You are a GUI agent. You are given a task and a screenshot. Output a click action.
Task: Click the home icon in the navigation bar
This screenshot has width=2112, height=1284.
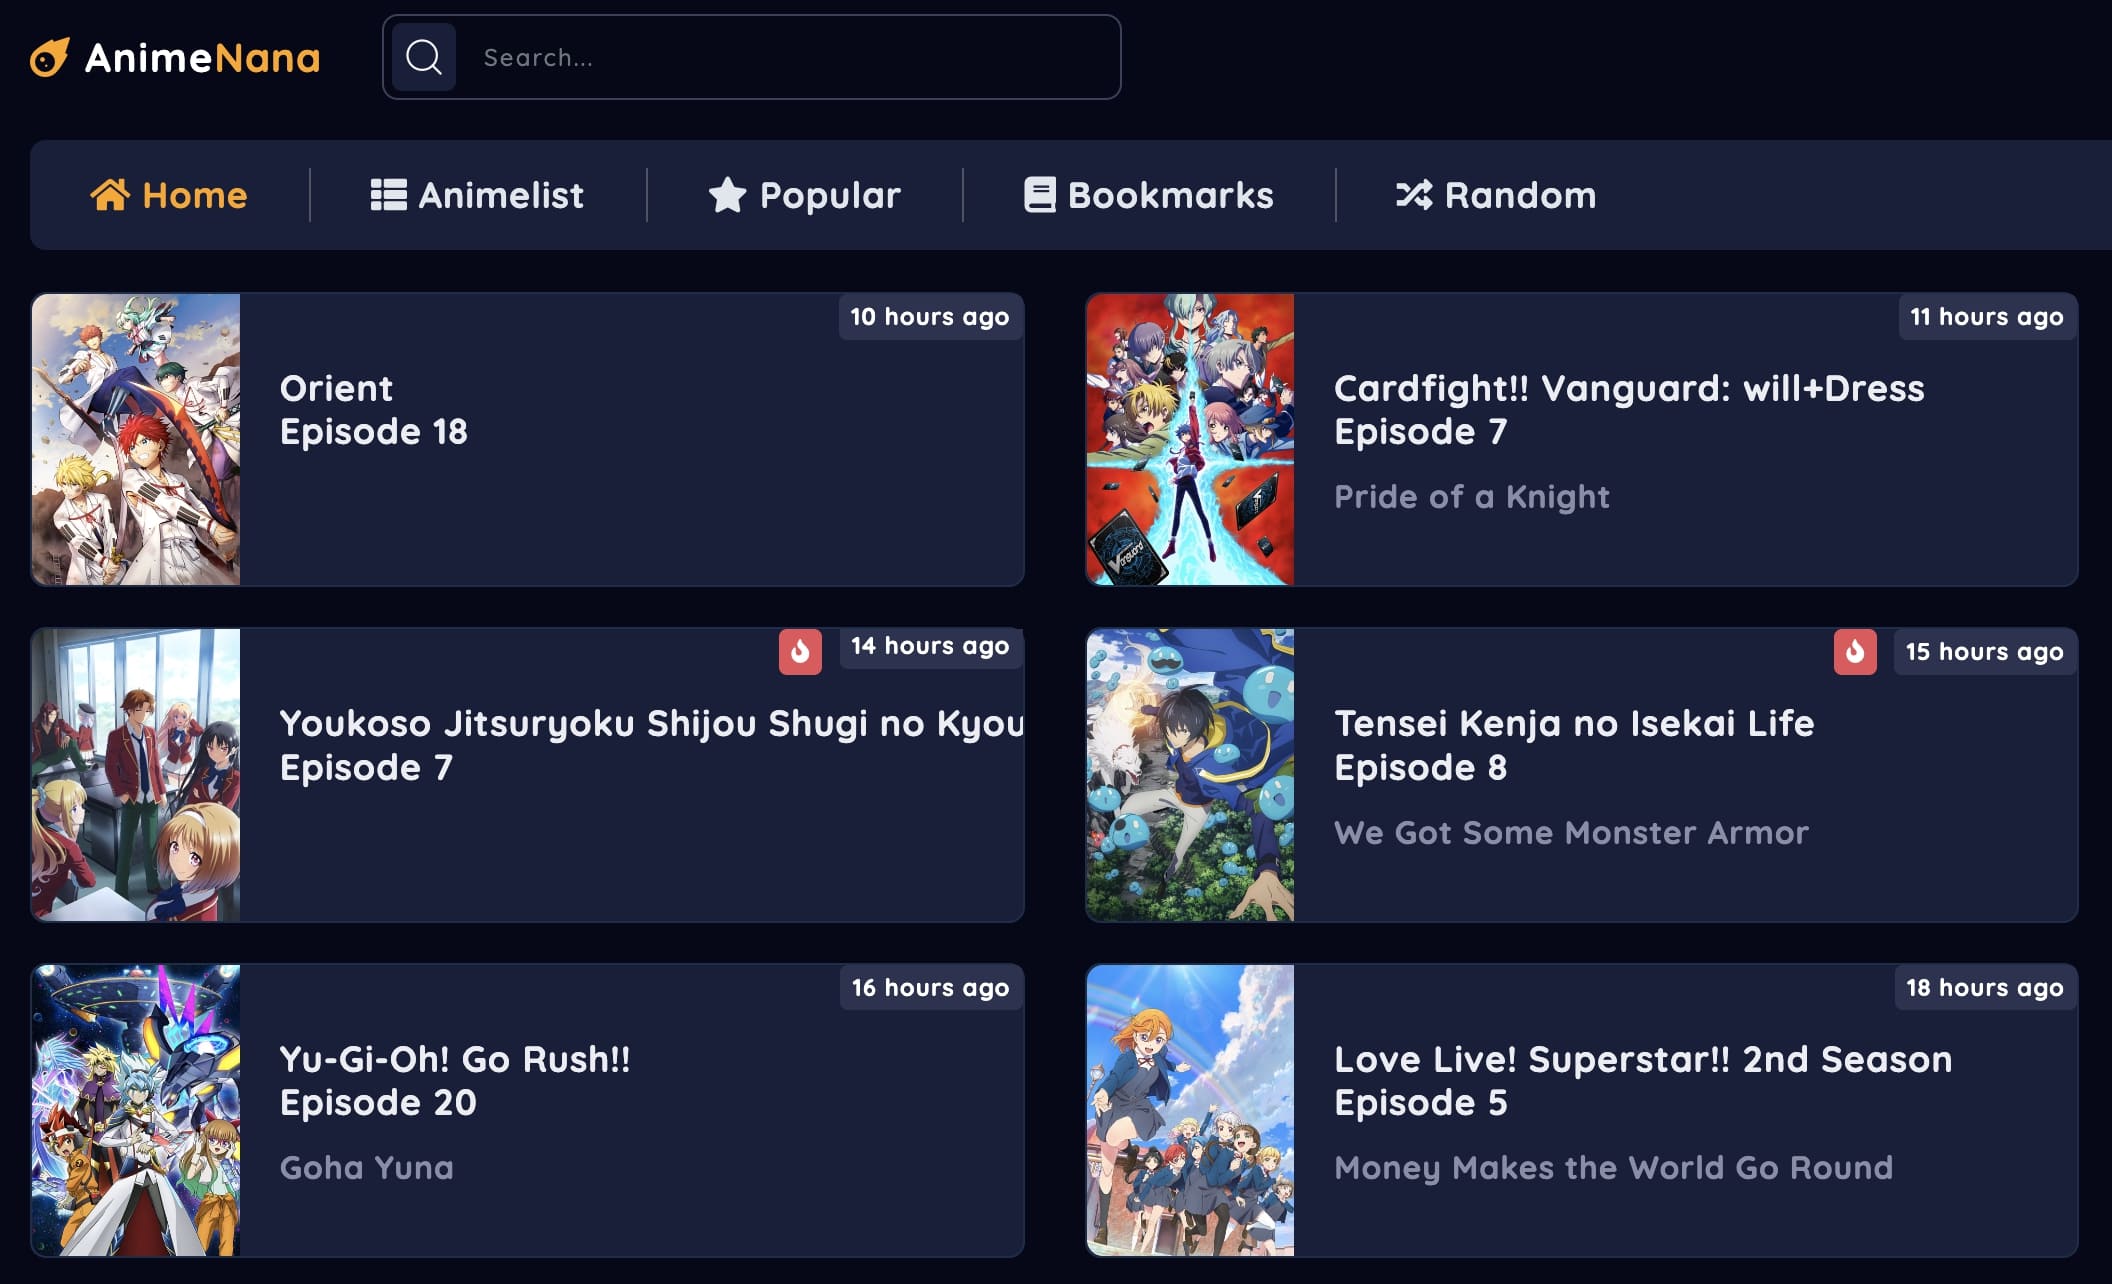[x=112, y=195]
